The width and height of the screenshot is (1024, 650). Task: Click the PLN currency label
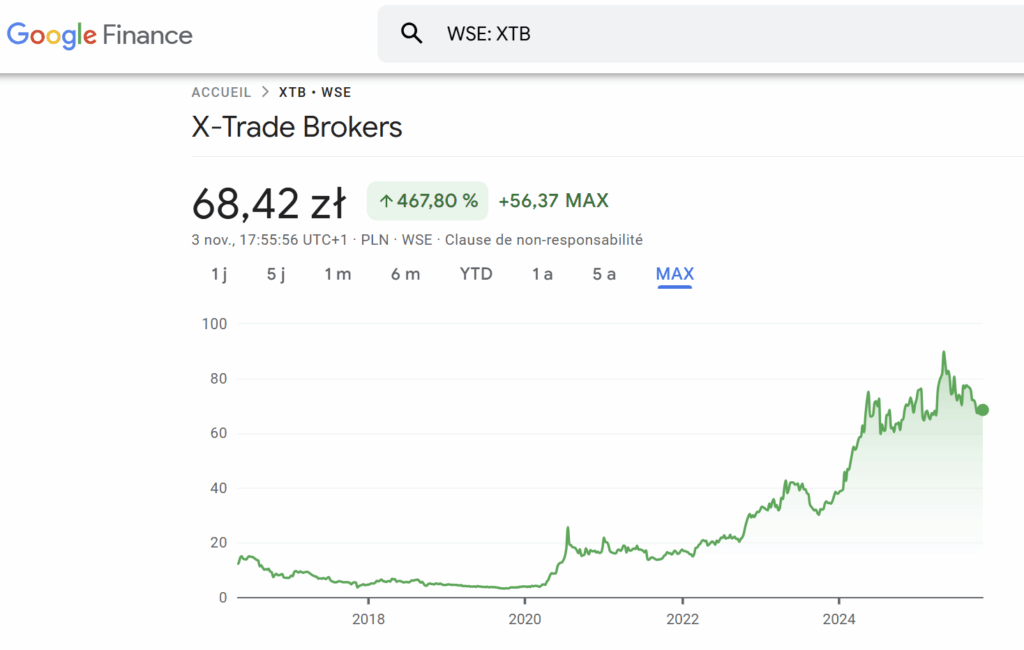[x=375, y=240]
